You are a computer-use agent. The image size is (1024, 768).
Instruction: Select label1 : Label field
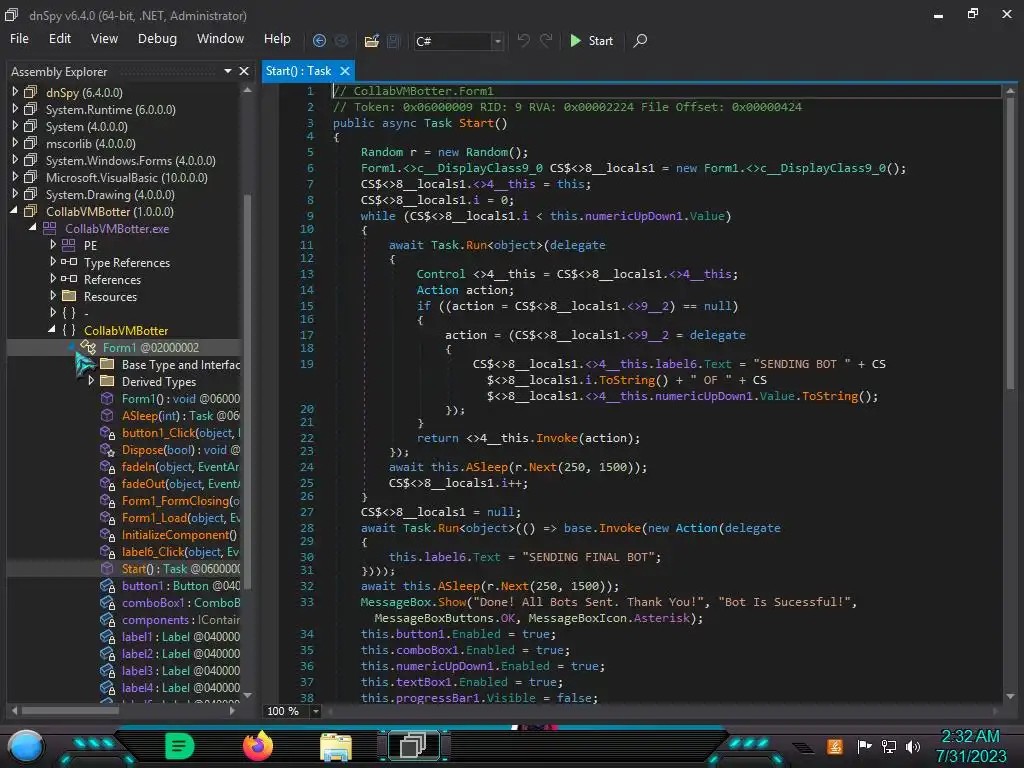pyautogui.click(x=181, y=636)
